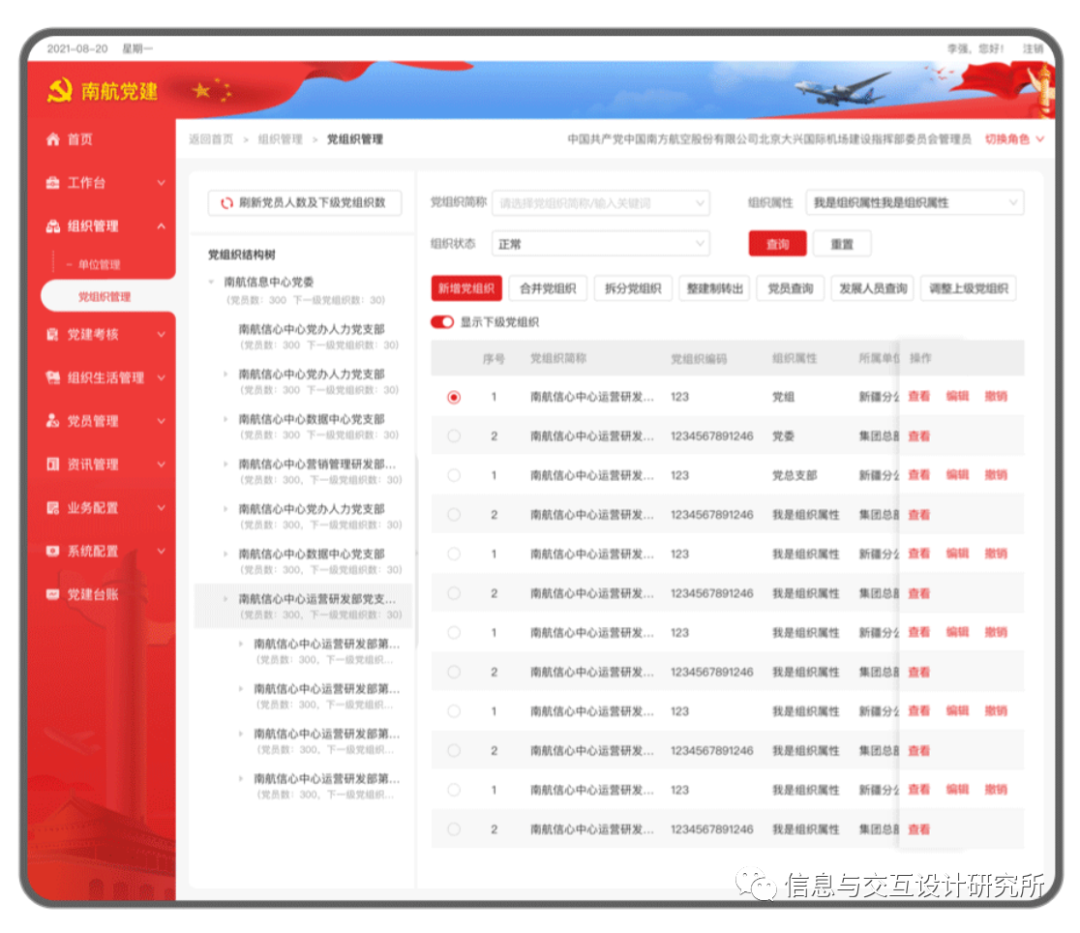
Task: Click the 新增党组织 button
Action: (466, 289)
